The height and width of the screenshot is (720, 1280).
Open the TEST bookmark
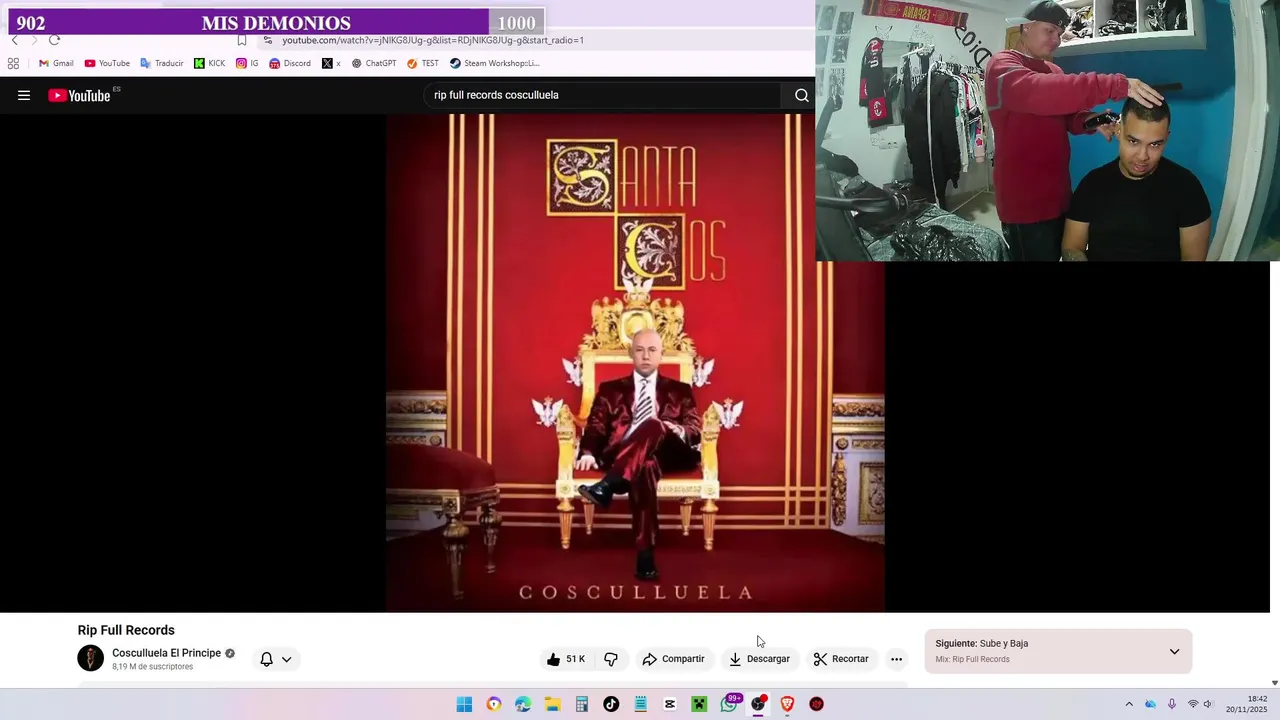(x=423, y=63)
